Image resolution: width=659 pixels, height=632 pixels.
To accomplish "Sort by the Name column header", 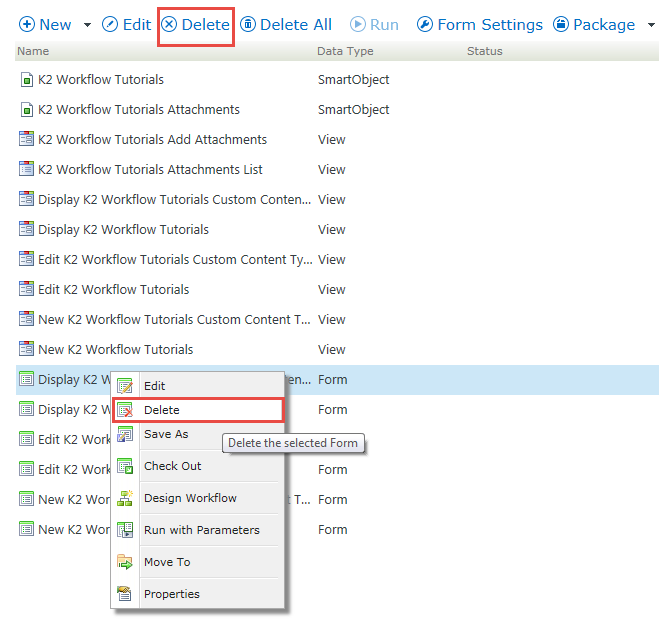I will point(33,51).
